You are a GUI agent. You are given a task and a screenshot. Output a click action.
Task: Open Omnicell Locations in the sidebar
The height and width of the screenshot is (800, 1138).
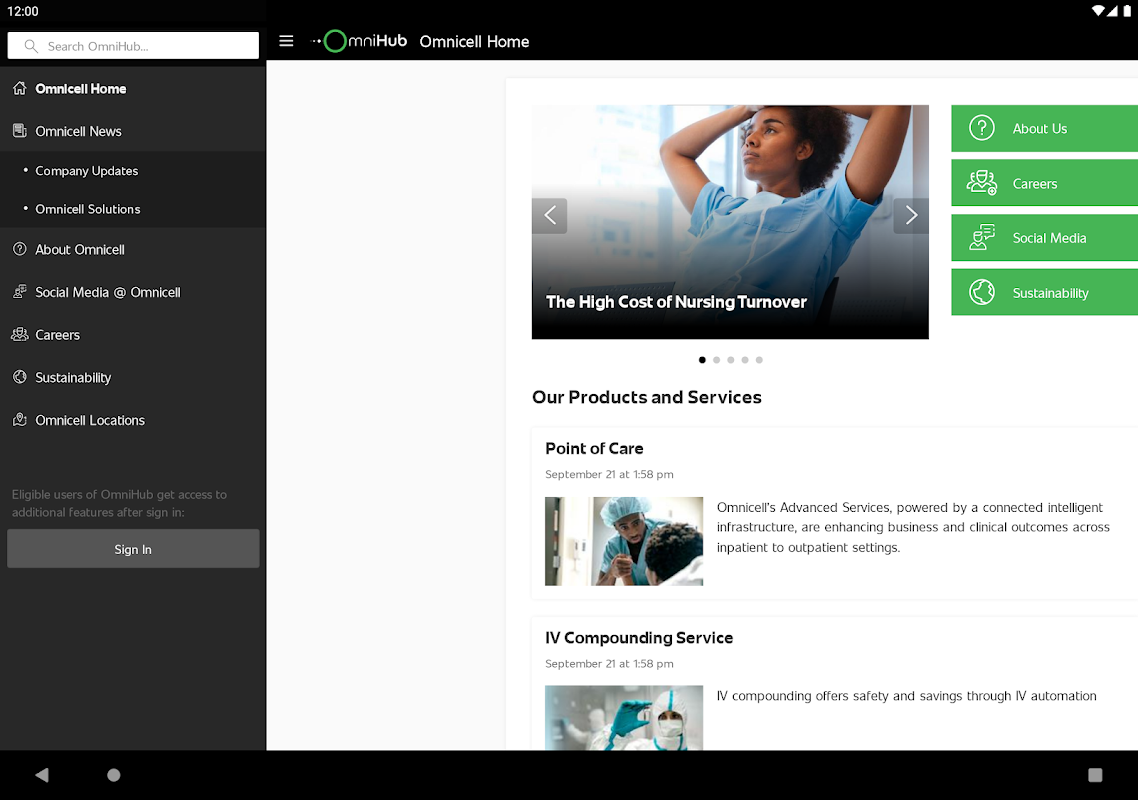tap(133, 420)
